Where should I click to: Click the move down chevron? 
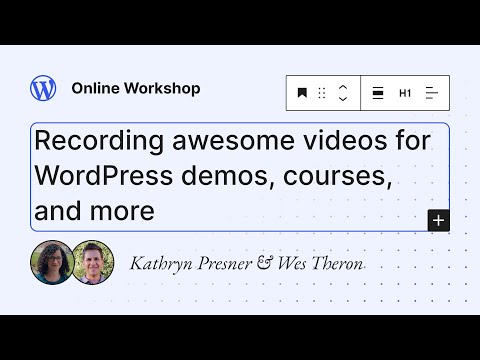[x=343, y=99]
